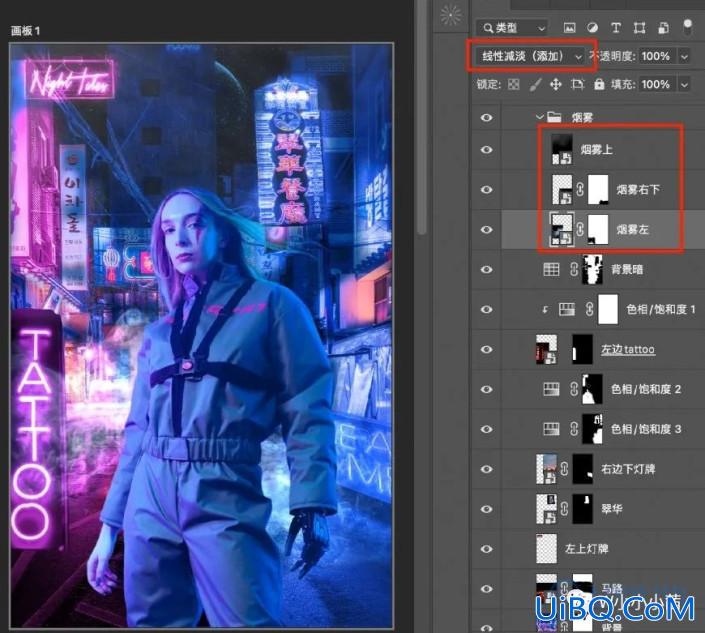Click mask link icon on 色相/饱和度 2

click(574, 389)
